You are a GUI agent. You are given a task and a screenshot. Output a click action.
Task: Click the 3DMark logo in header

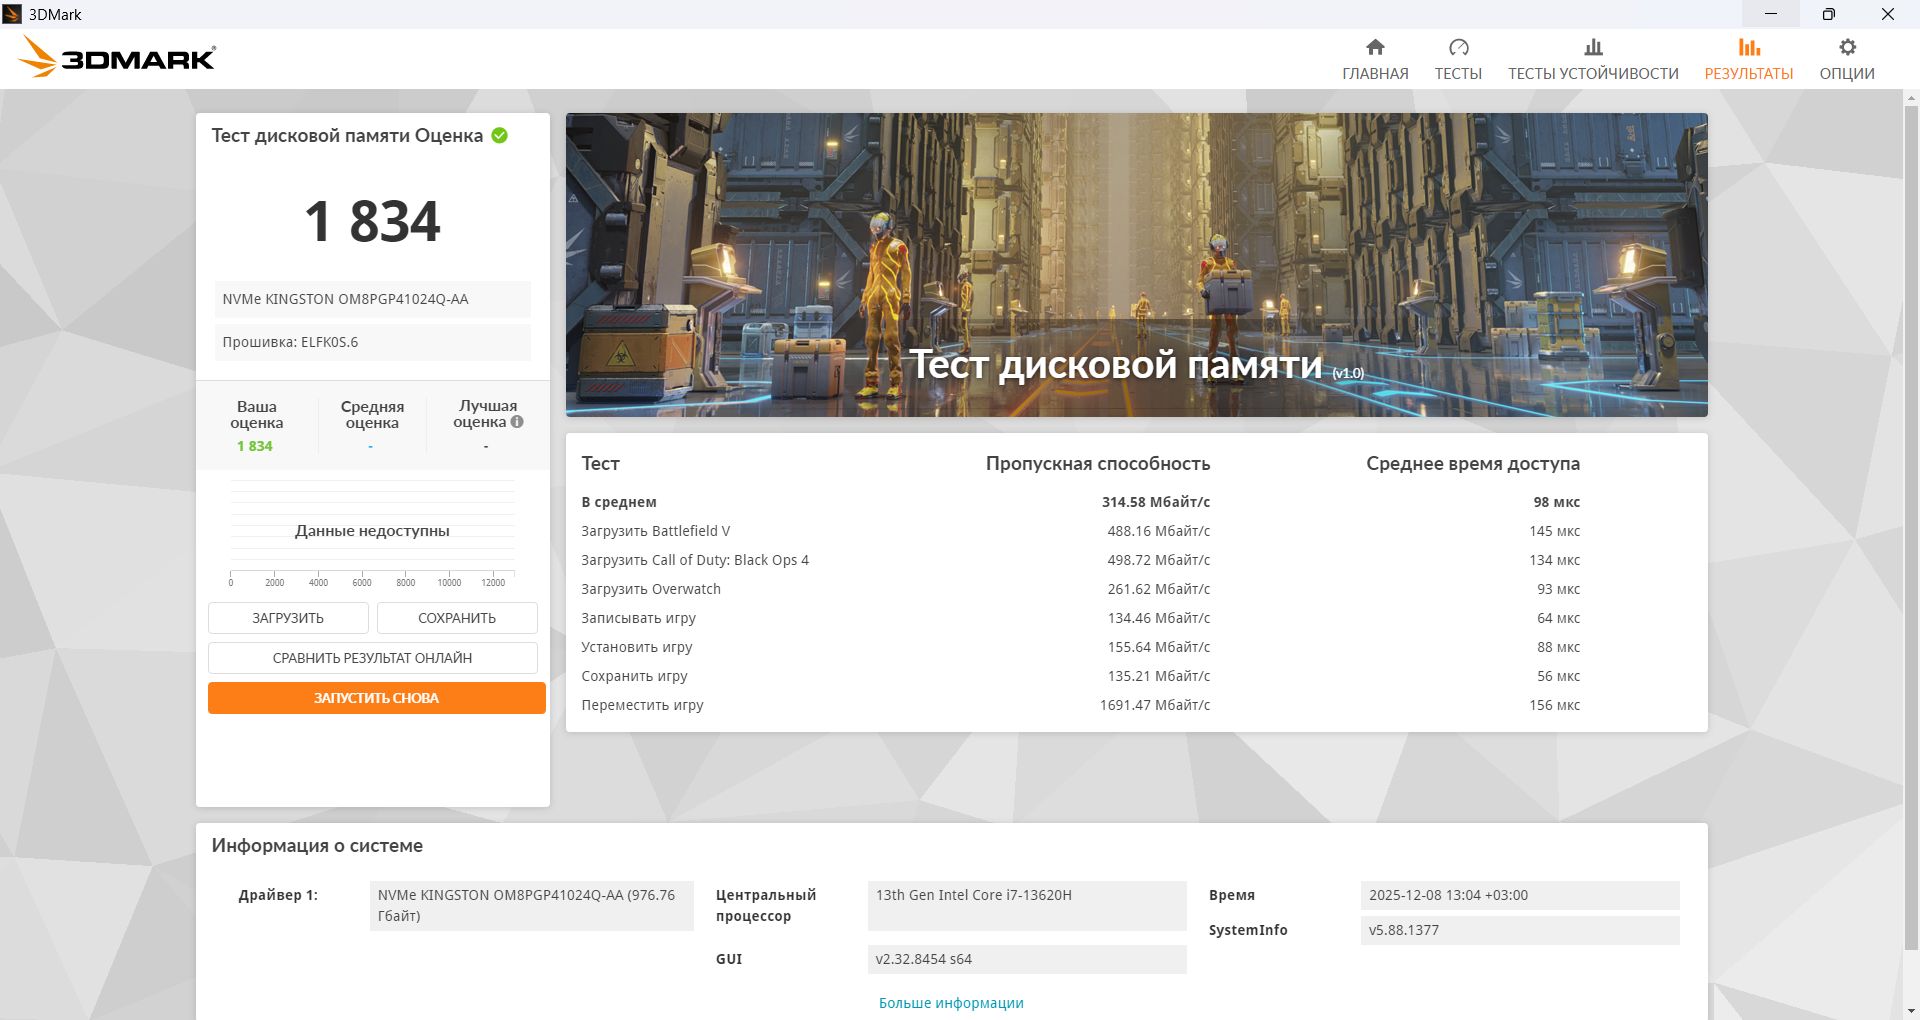[x=117, y=57]
